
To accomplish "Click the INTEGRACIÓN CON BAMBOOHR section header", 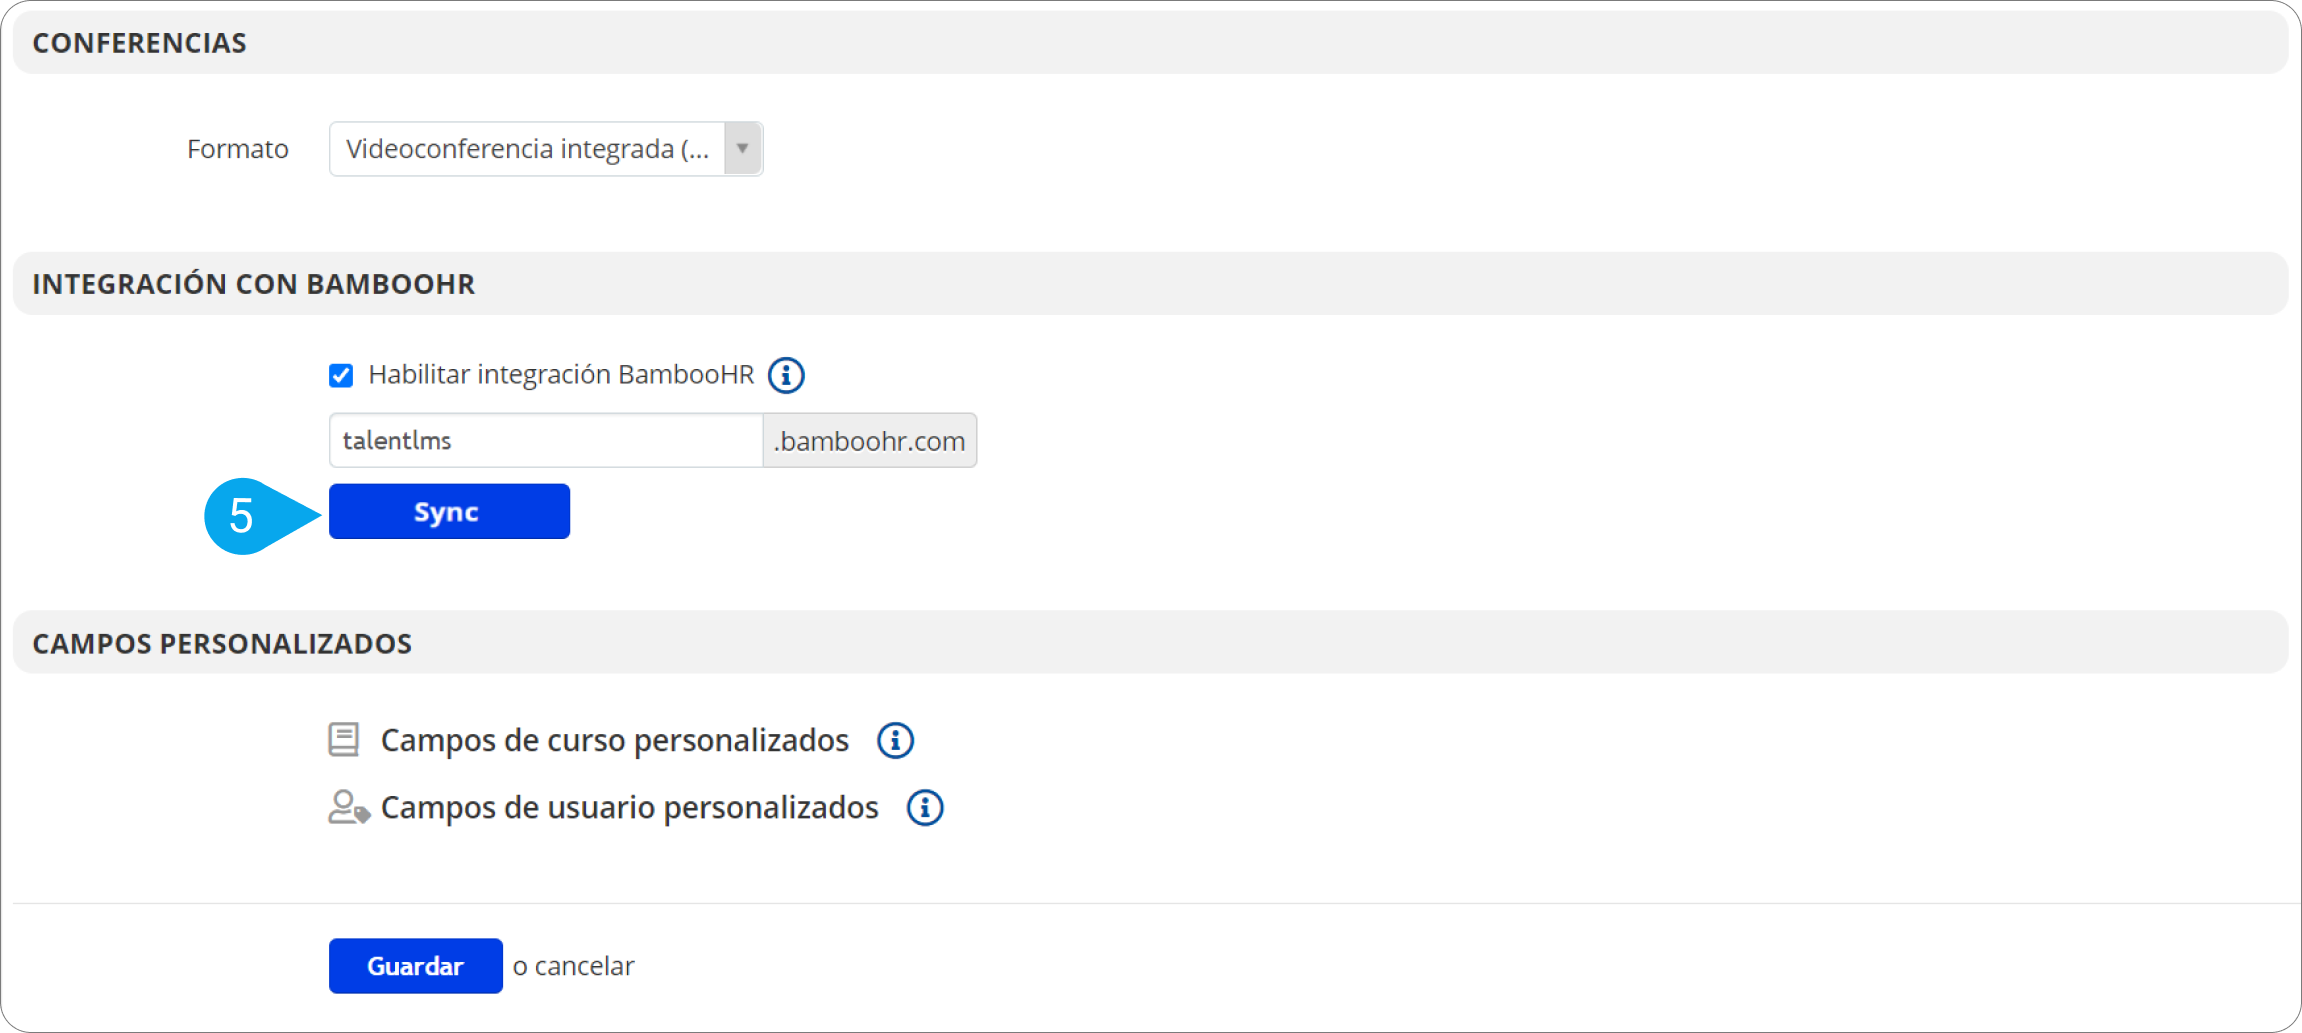I will (253, 284).
